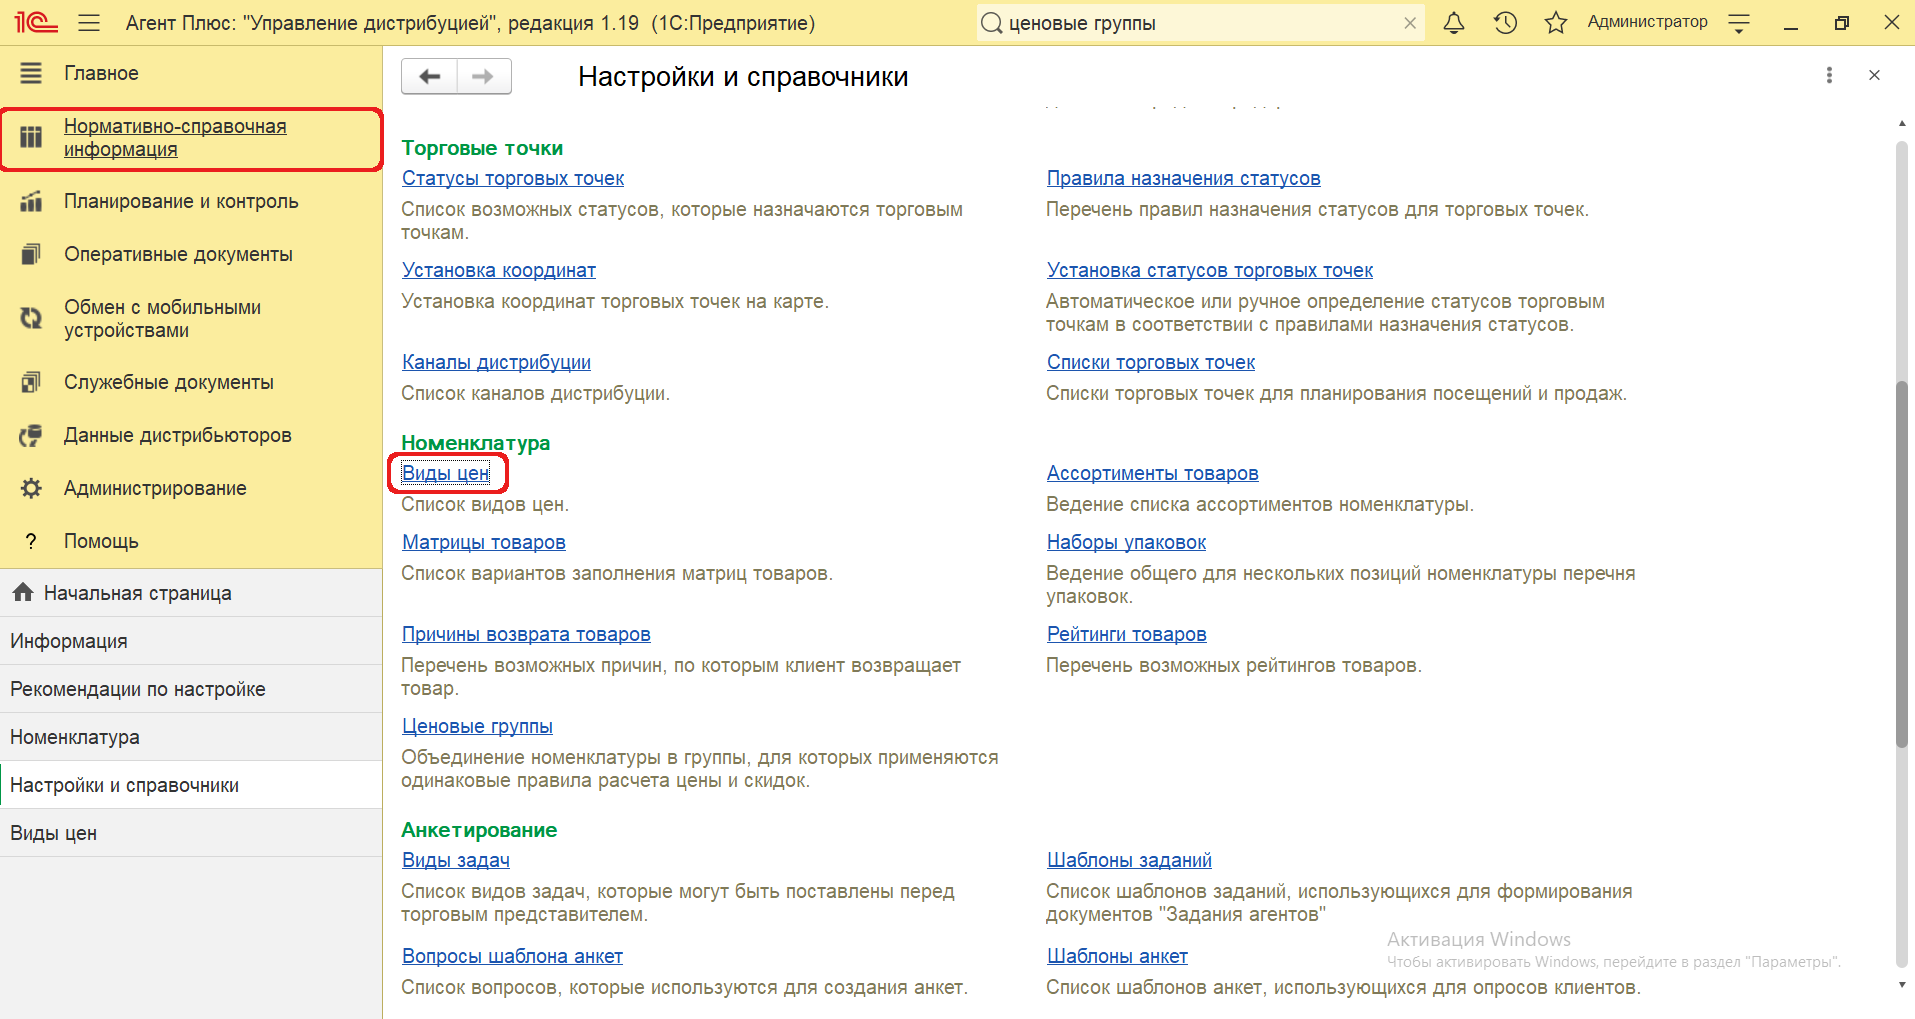
Task: Click the hamburger menu icon in title bar
Action: 89,23
